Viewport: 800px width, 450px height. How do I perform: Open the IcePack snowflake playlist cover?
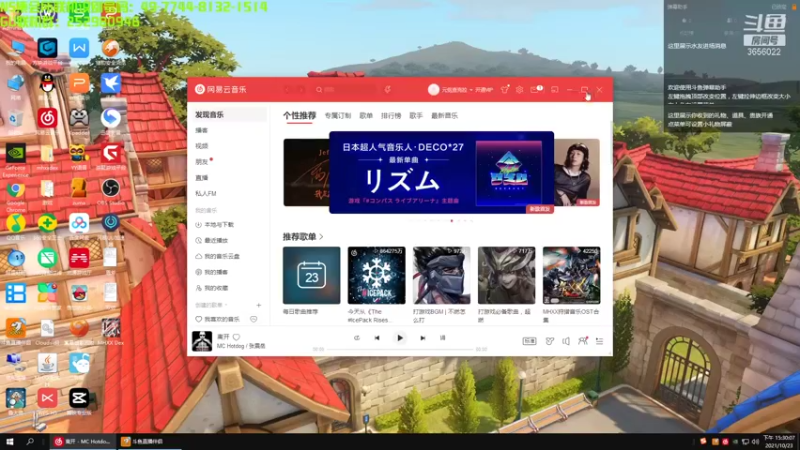click(x=377, y=276)
